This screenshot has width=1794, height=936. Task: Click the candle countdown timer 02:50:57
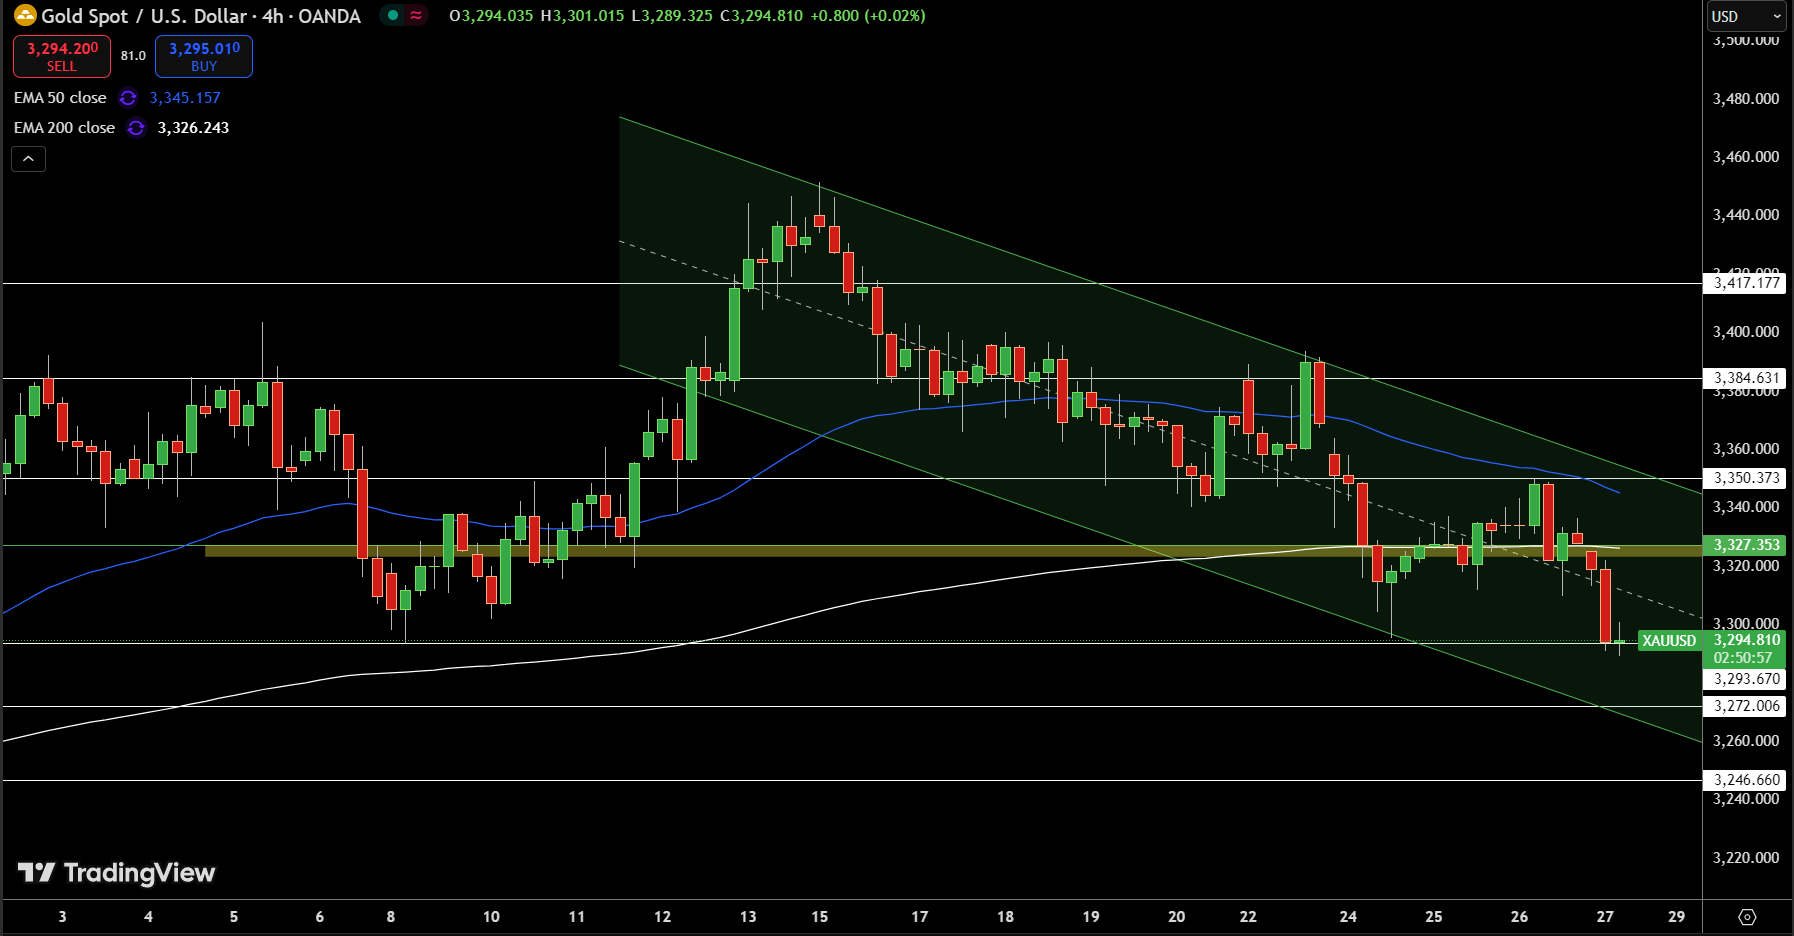[1742, 658]
